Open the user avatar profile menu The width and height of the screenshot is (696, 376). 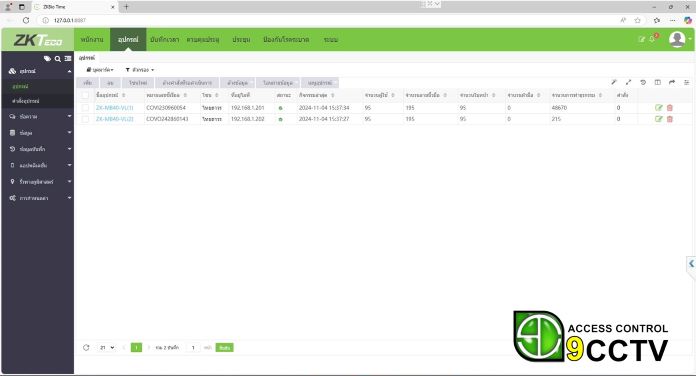tap(677, 39)
